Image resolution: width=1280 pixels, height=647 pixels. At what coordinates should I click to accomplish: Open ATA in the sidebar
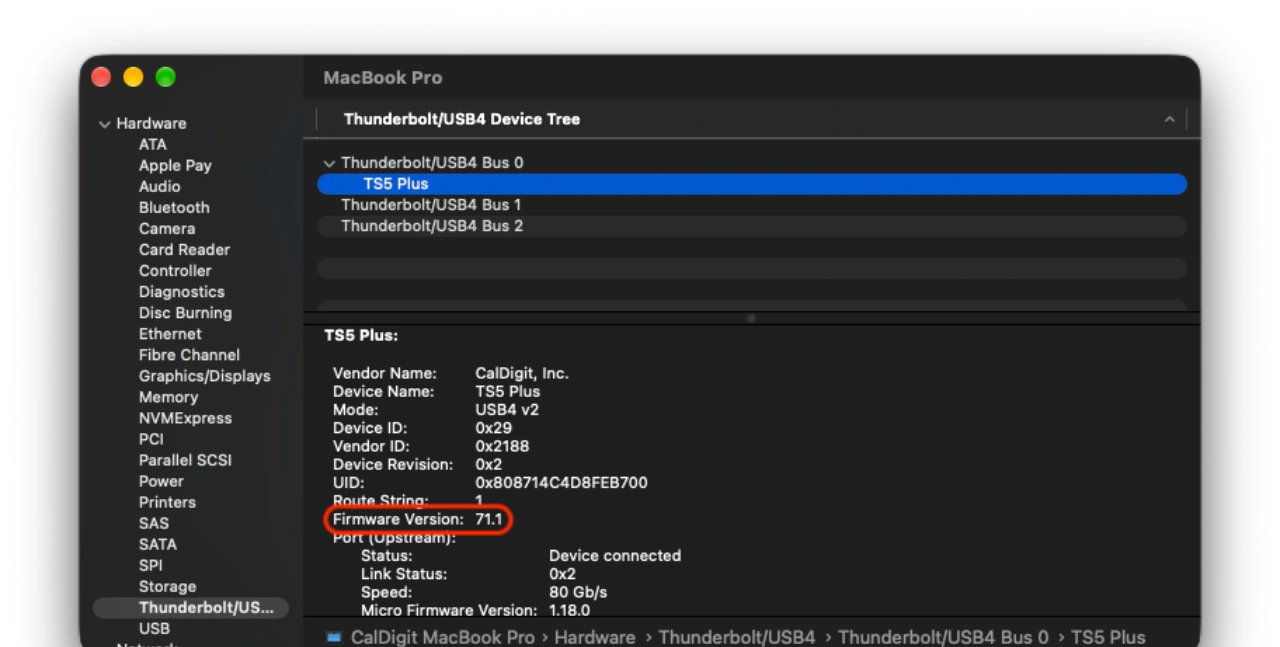point(153,144)
